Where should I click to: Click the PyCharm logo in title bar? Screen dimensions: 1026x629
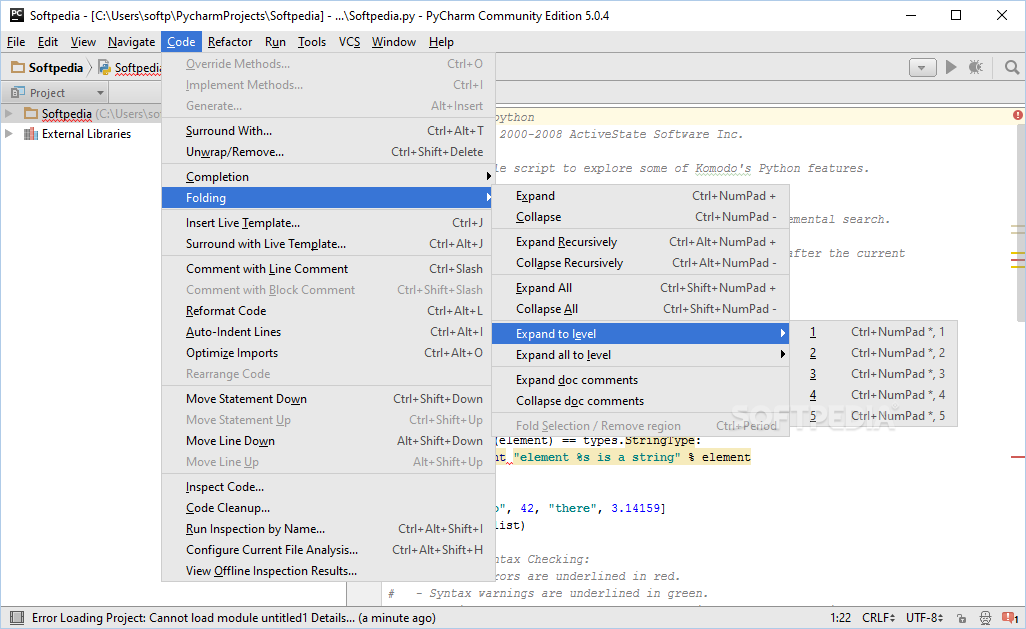[16, 15]
